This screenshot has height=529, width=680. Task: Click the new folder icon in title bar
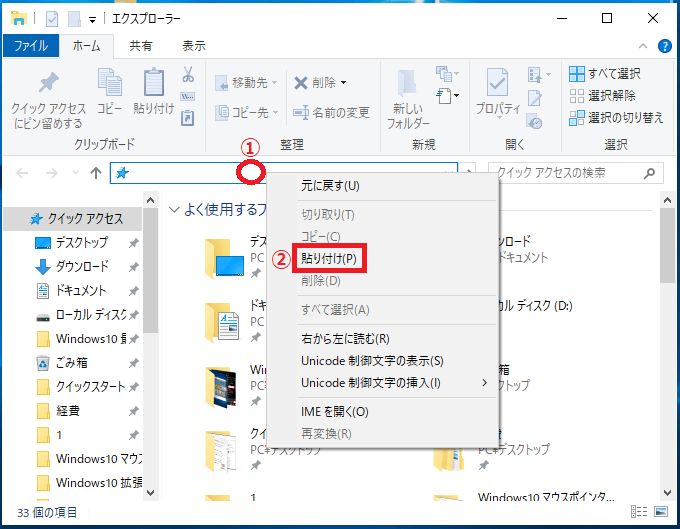[74, 19]
